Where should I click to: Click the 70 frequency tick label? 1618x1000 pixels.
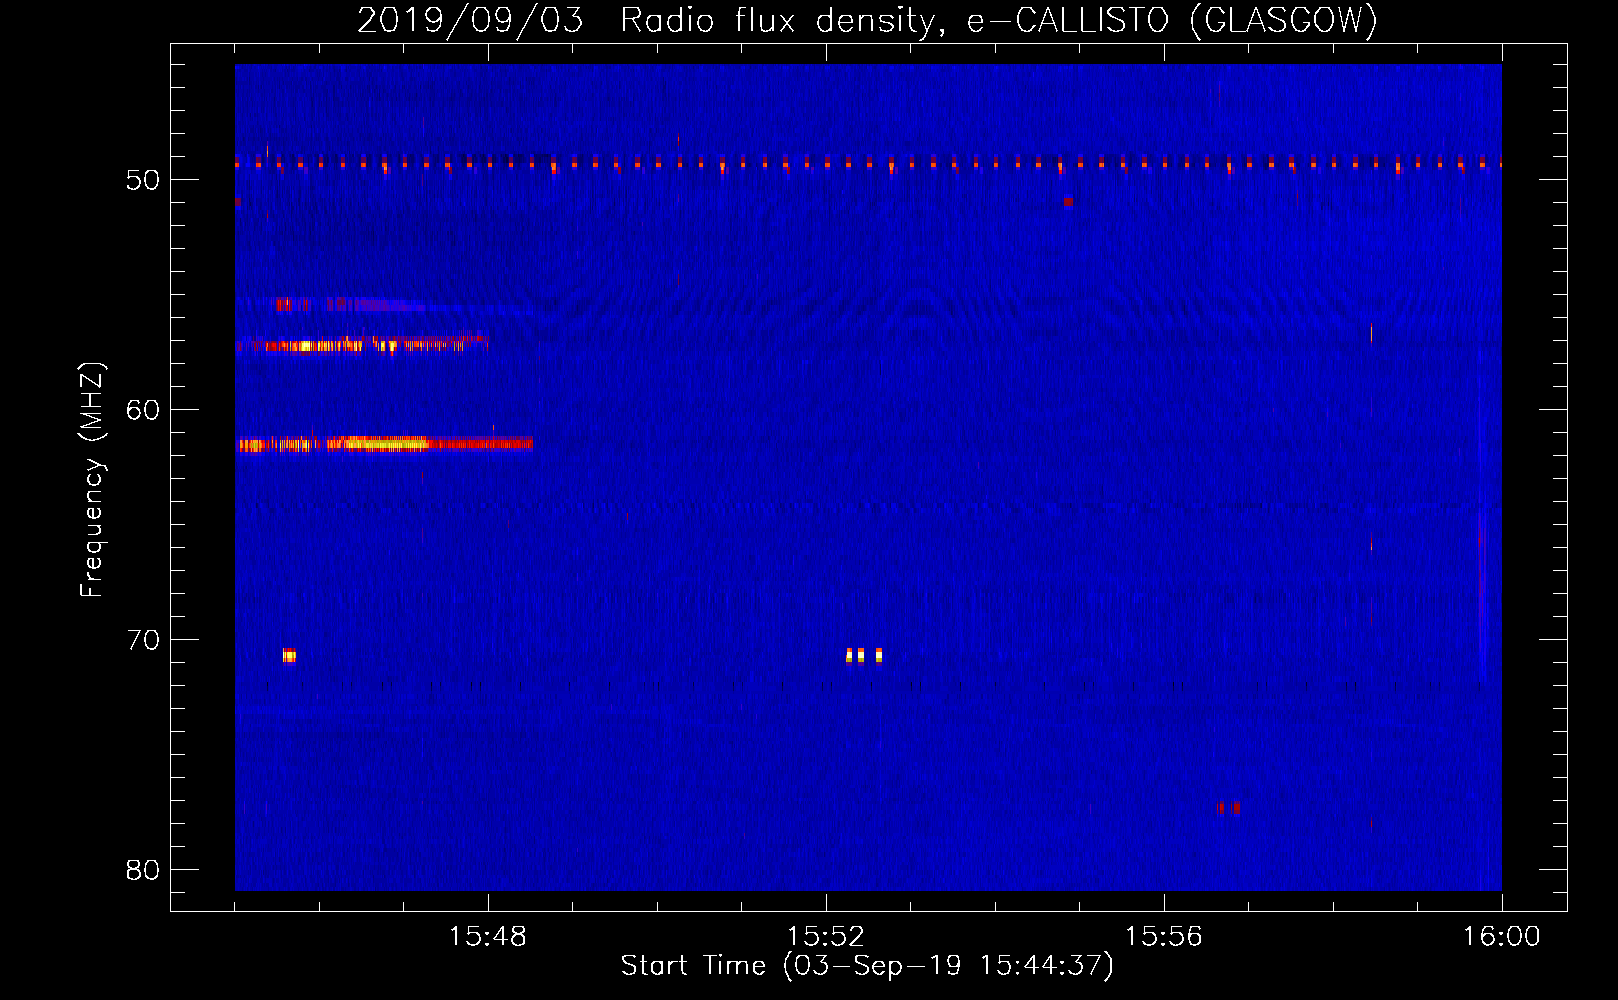(x=144, y=640)
